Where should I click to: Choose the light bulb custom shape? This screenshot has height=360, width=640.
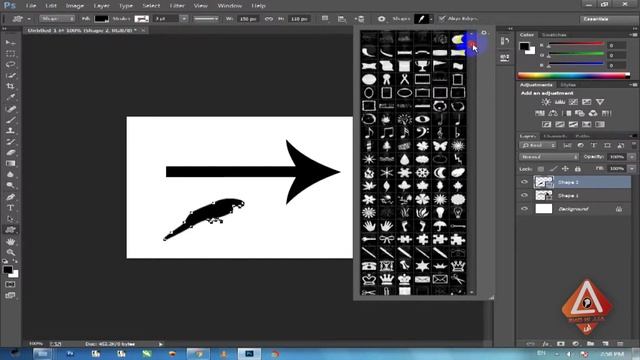coord(440,212)
